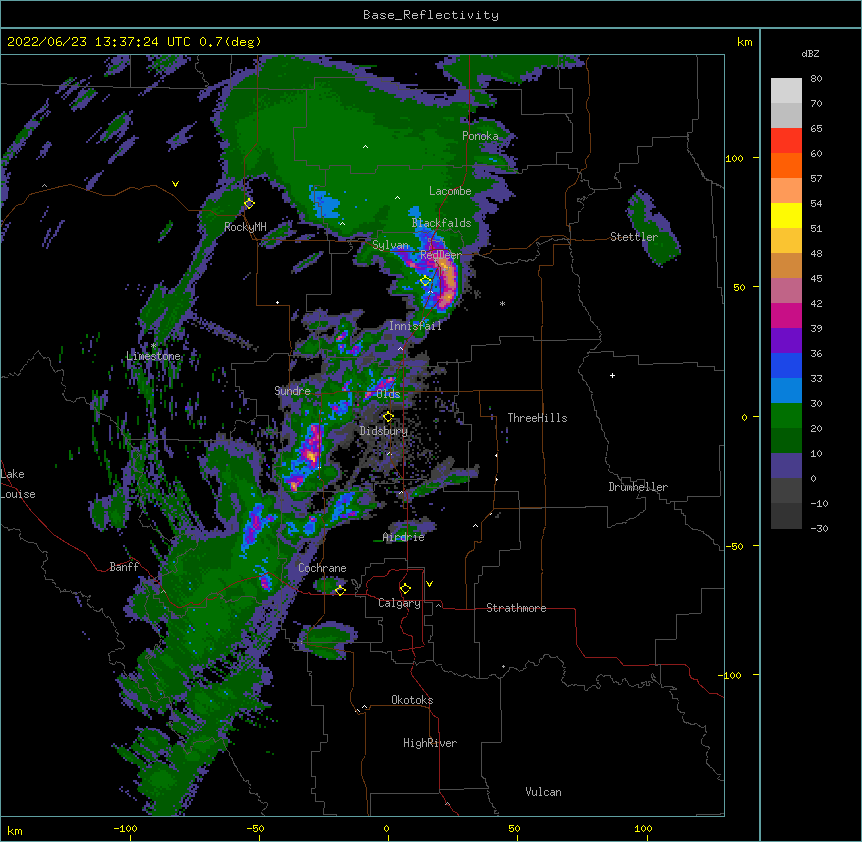The height and width of the screenshot is (842, 862).
Task: Click the Sylvan label
Action: point(390,245)
